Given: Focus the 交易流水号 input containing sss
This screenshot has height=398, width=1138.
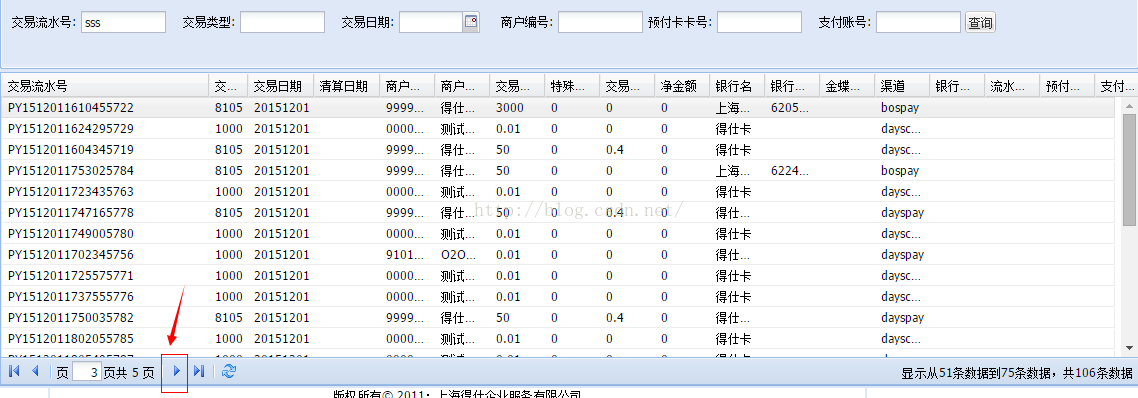Looking at the screenshot, I should (x=123, y=23).
